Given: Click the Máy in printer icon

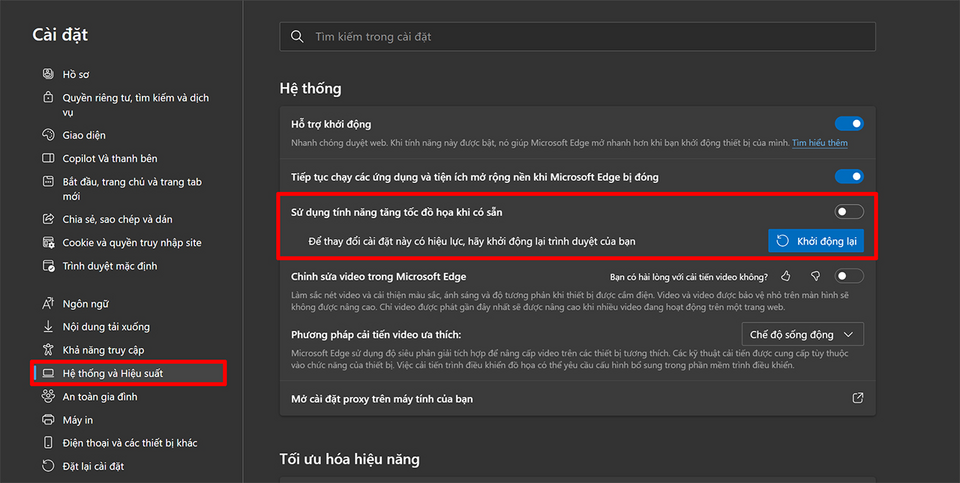Looking at the screenshot, I should click(x=48, y=420).
